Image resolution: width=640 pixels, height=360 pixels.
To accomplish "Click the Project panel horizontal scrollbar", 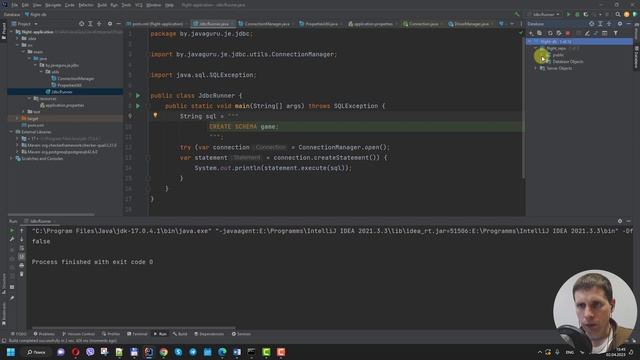I will [51, 214].
